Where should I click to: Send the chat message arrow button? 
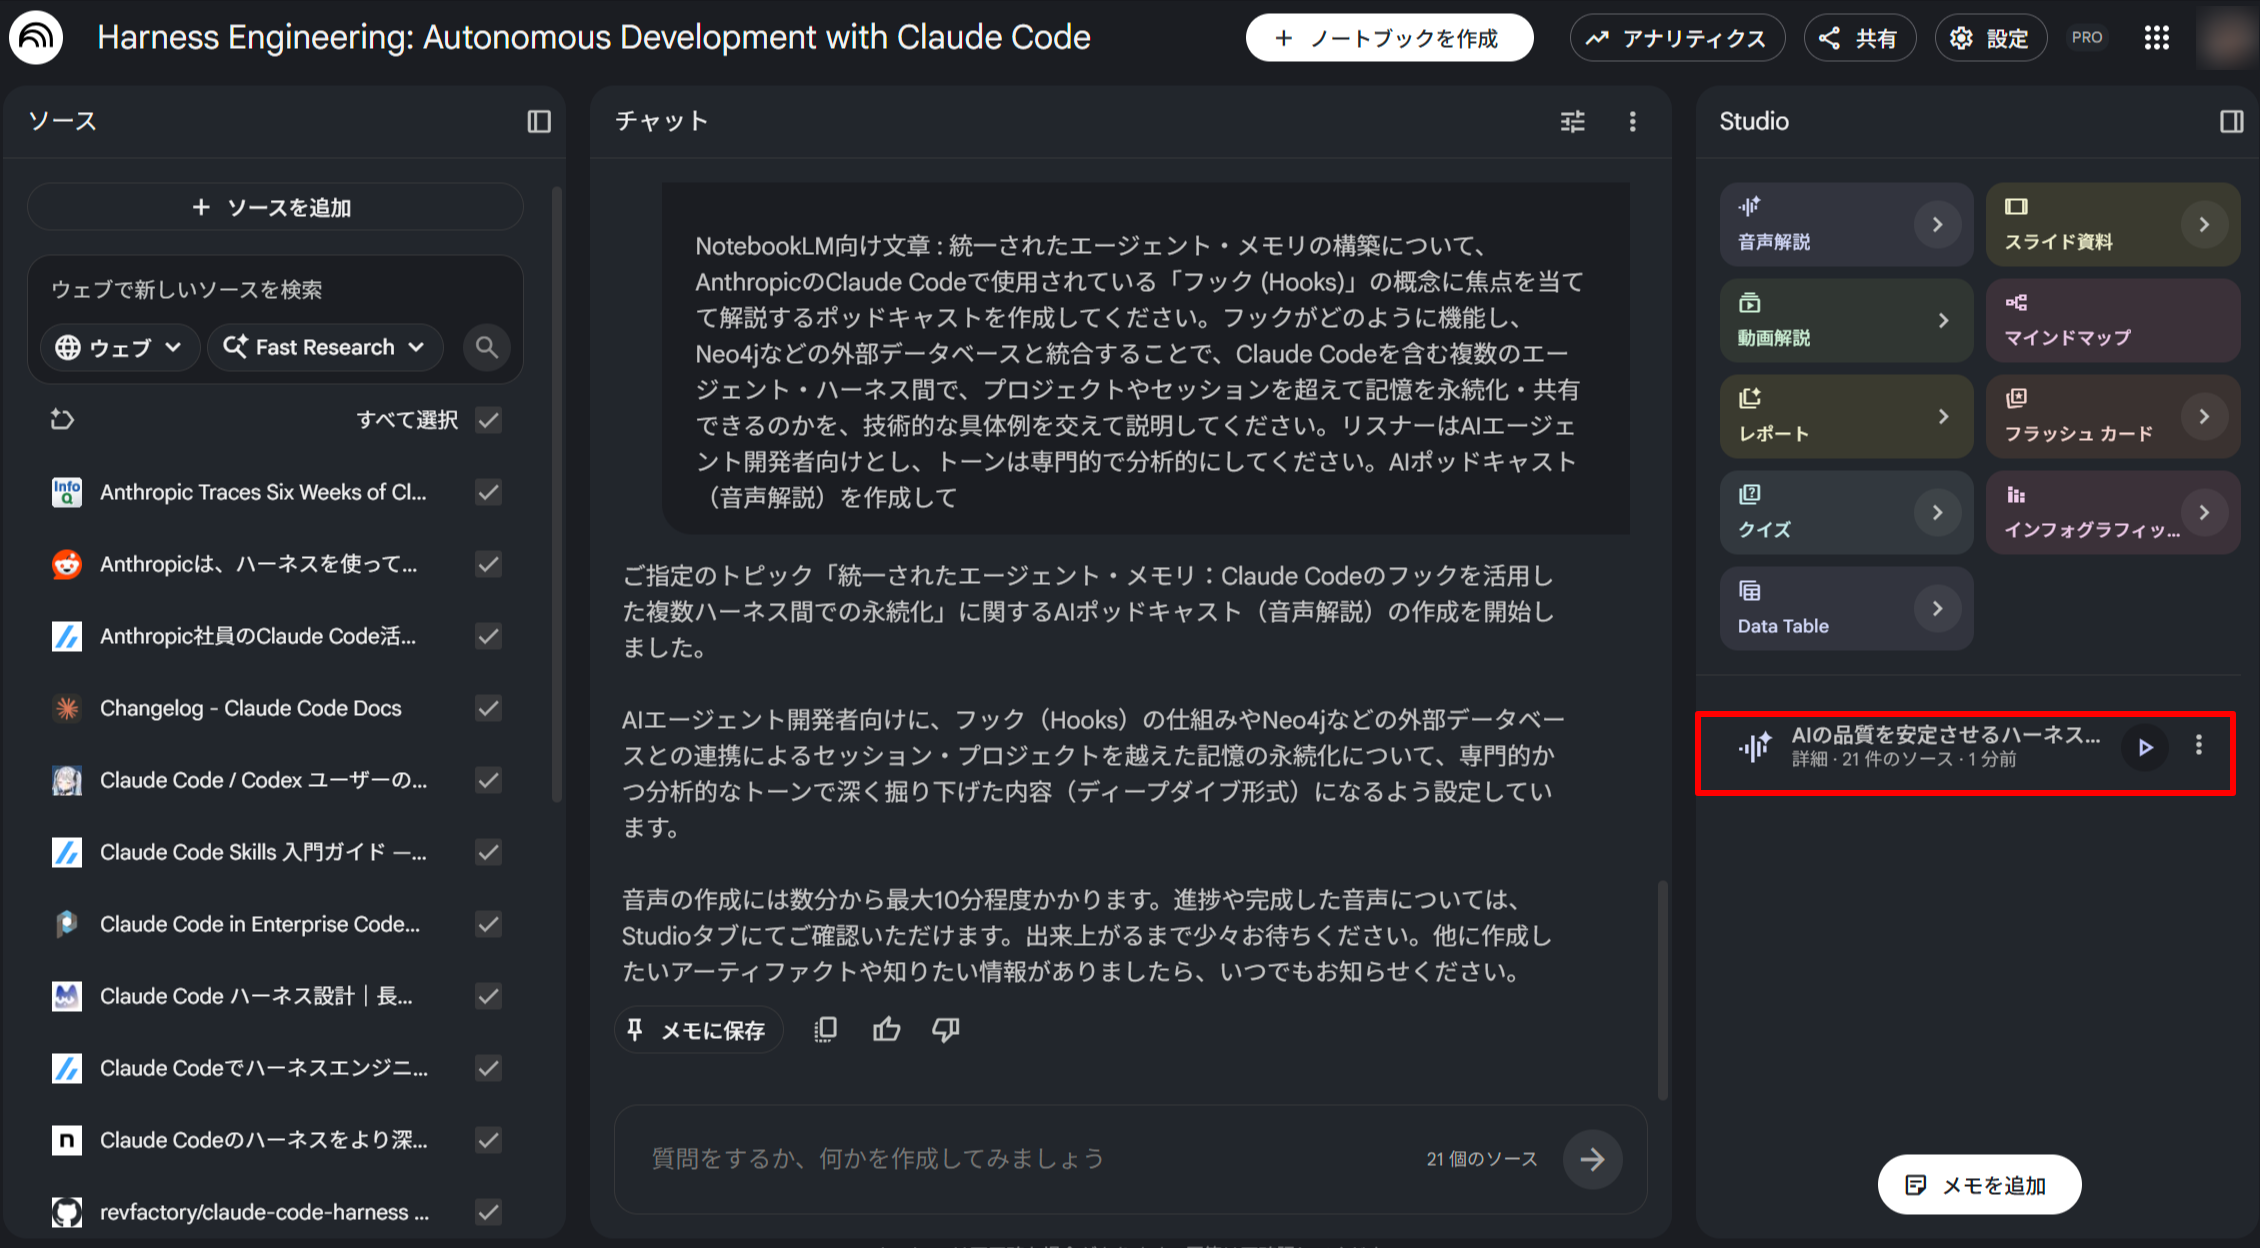(x=1592, y=1159)
